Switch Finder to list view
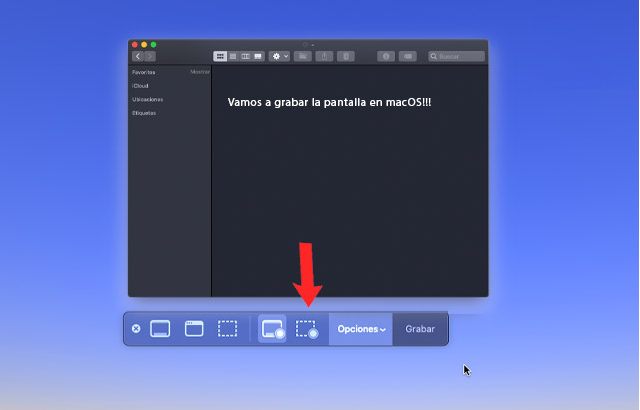 [x=233, y=57]
